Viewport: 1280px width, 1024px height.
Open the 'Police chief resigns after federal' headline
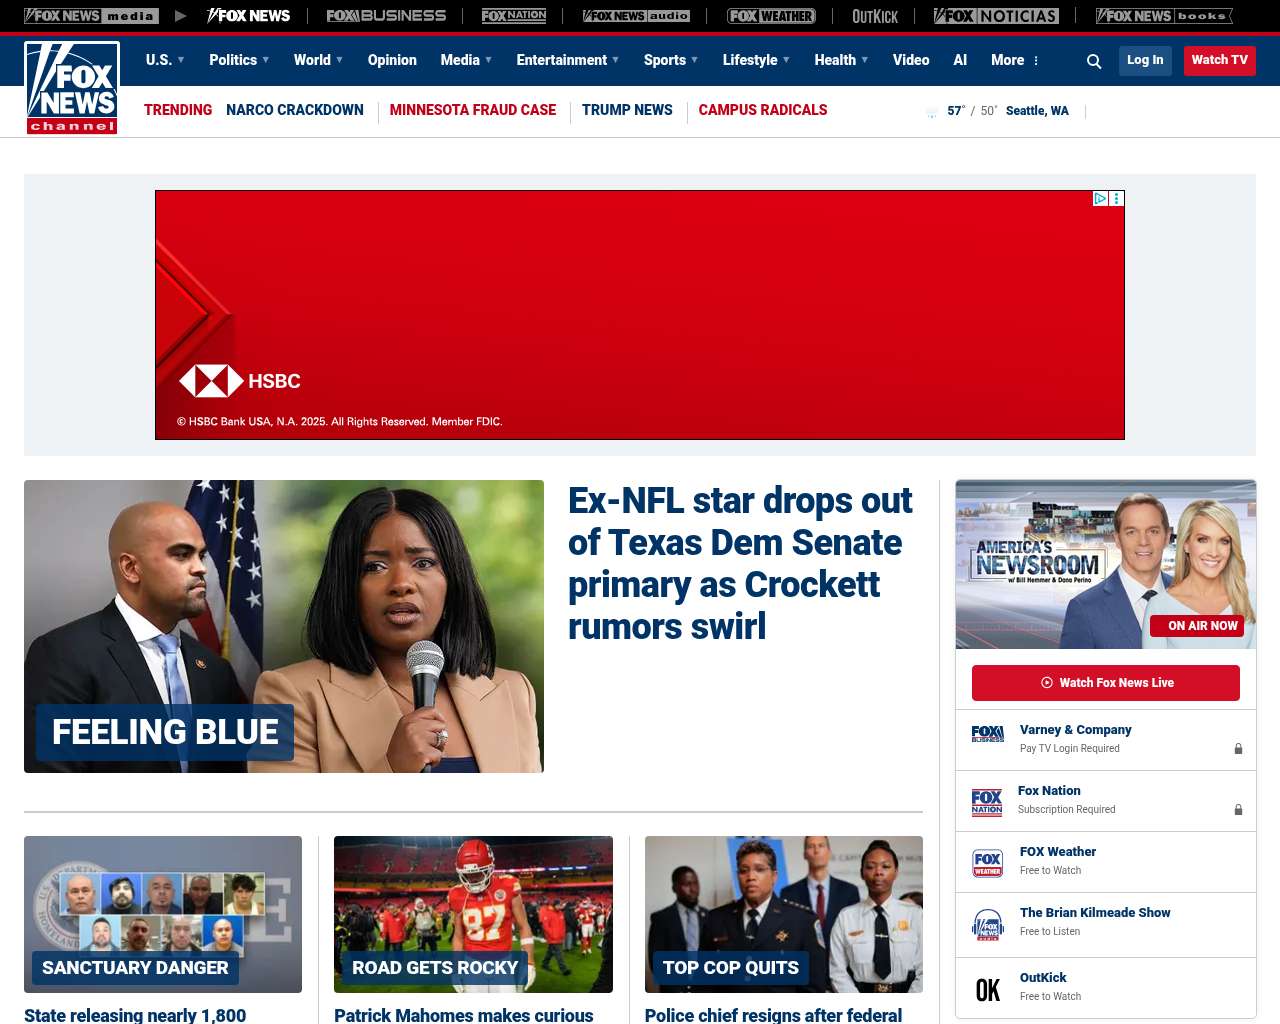(774, 1015)
